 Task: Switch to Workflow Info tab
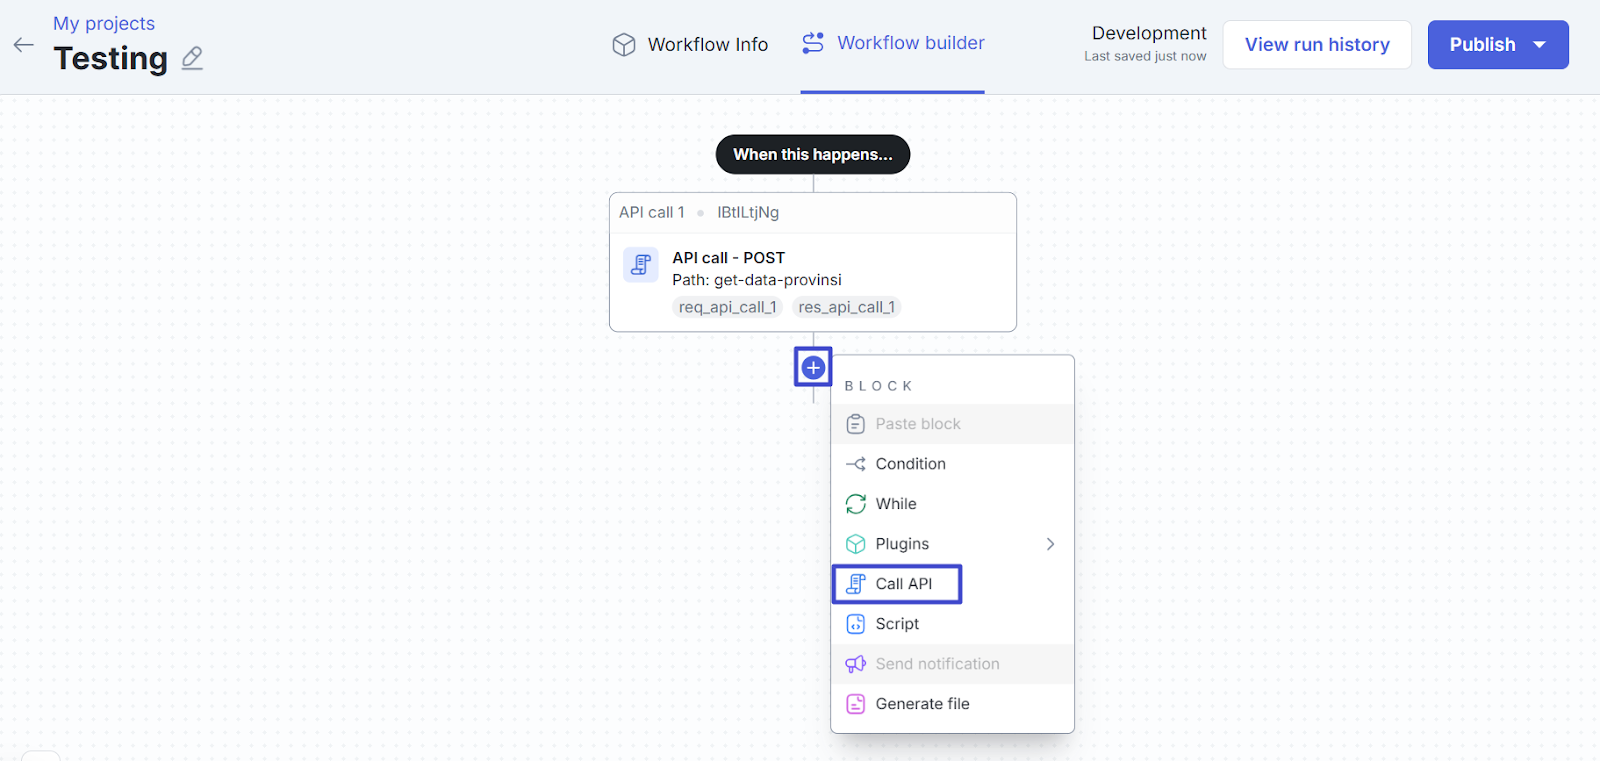[x=690, y=45]
